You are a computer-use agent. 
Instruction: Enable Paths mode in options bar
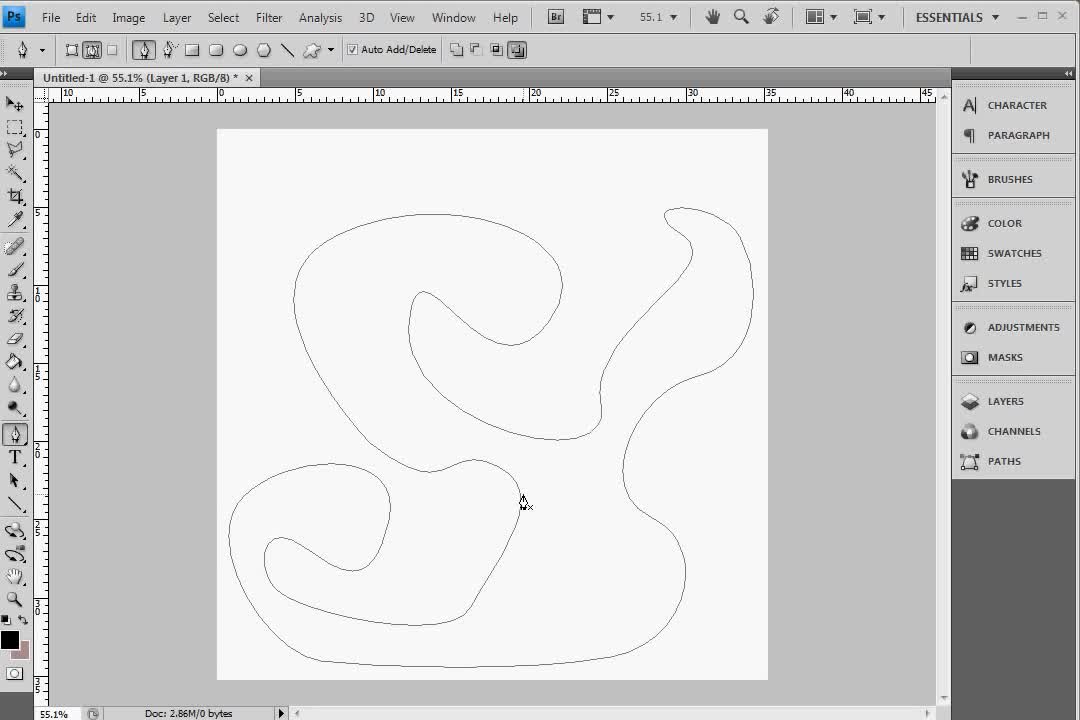coord(92,50)
